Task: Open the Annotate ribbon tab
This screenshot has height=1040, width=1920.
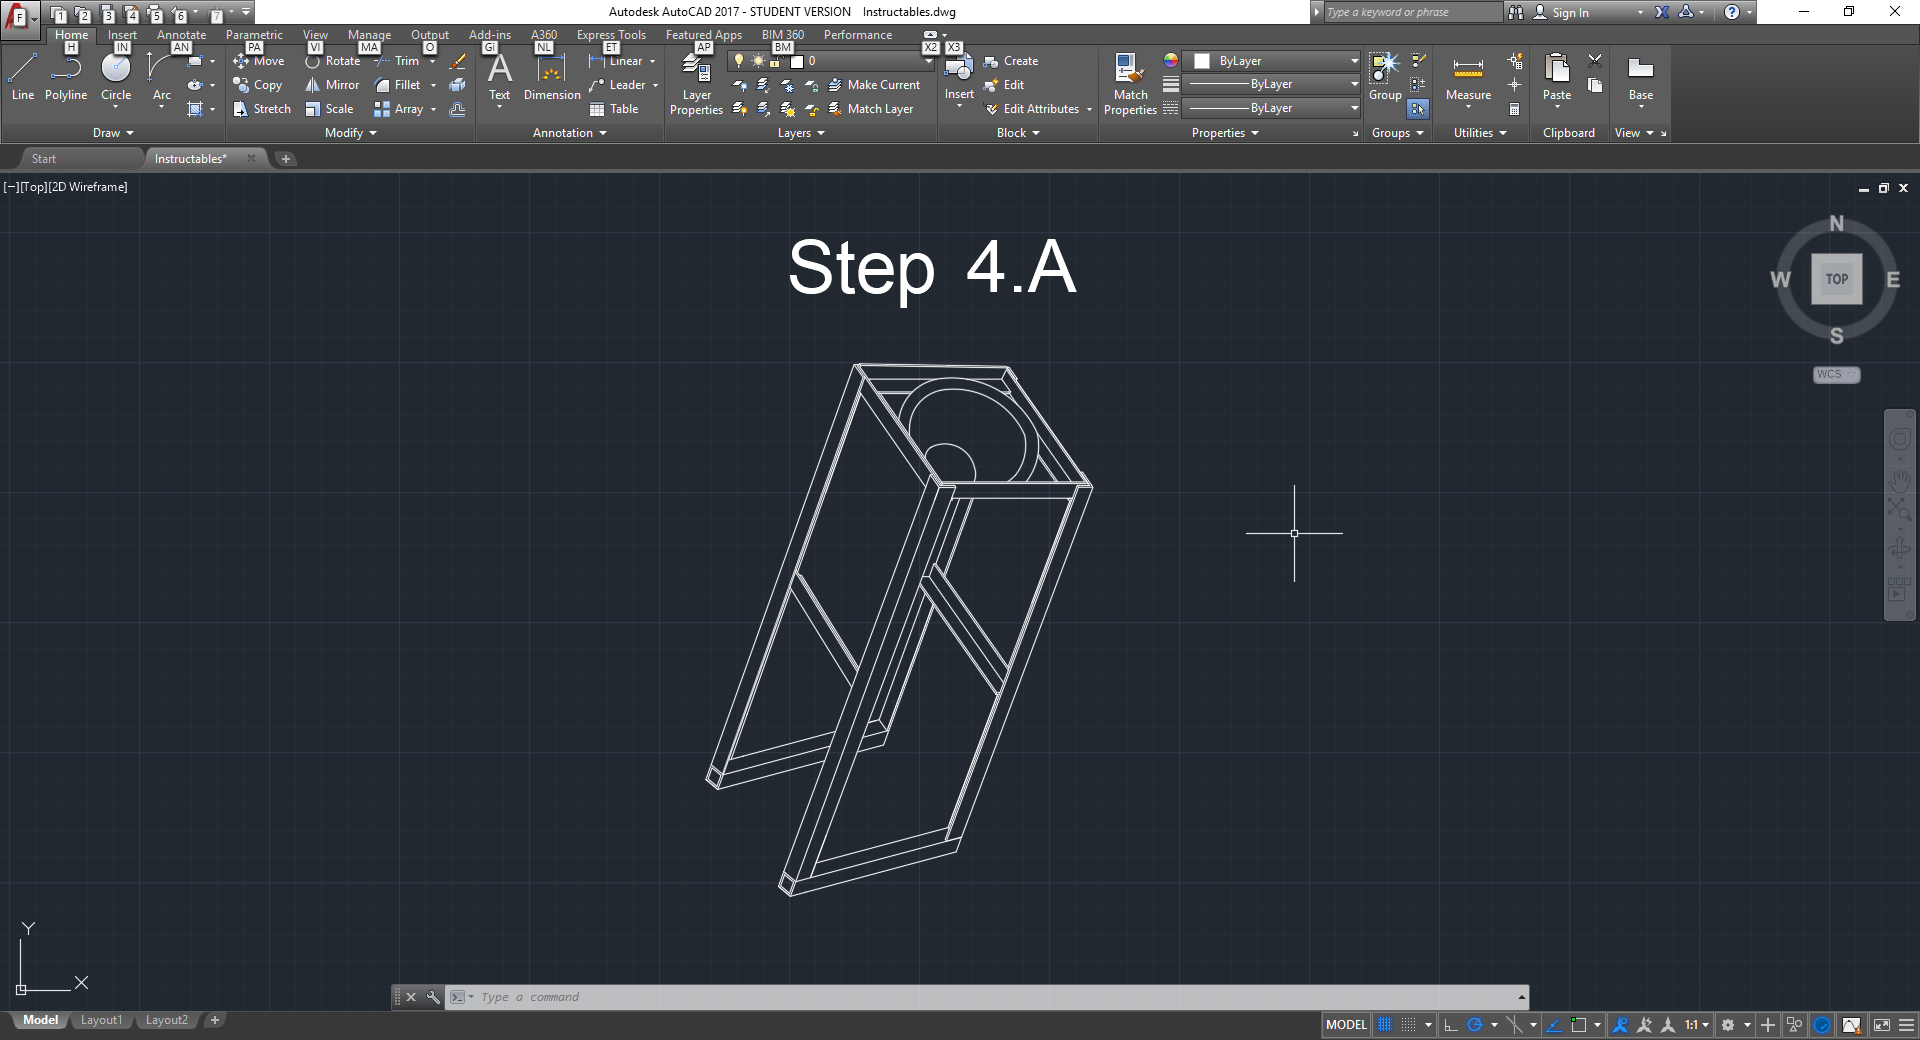Action: coord(181,35)
